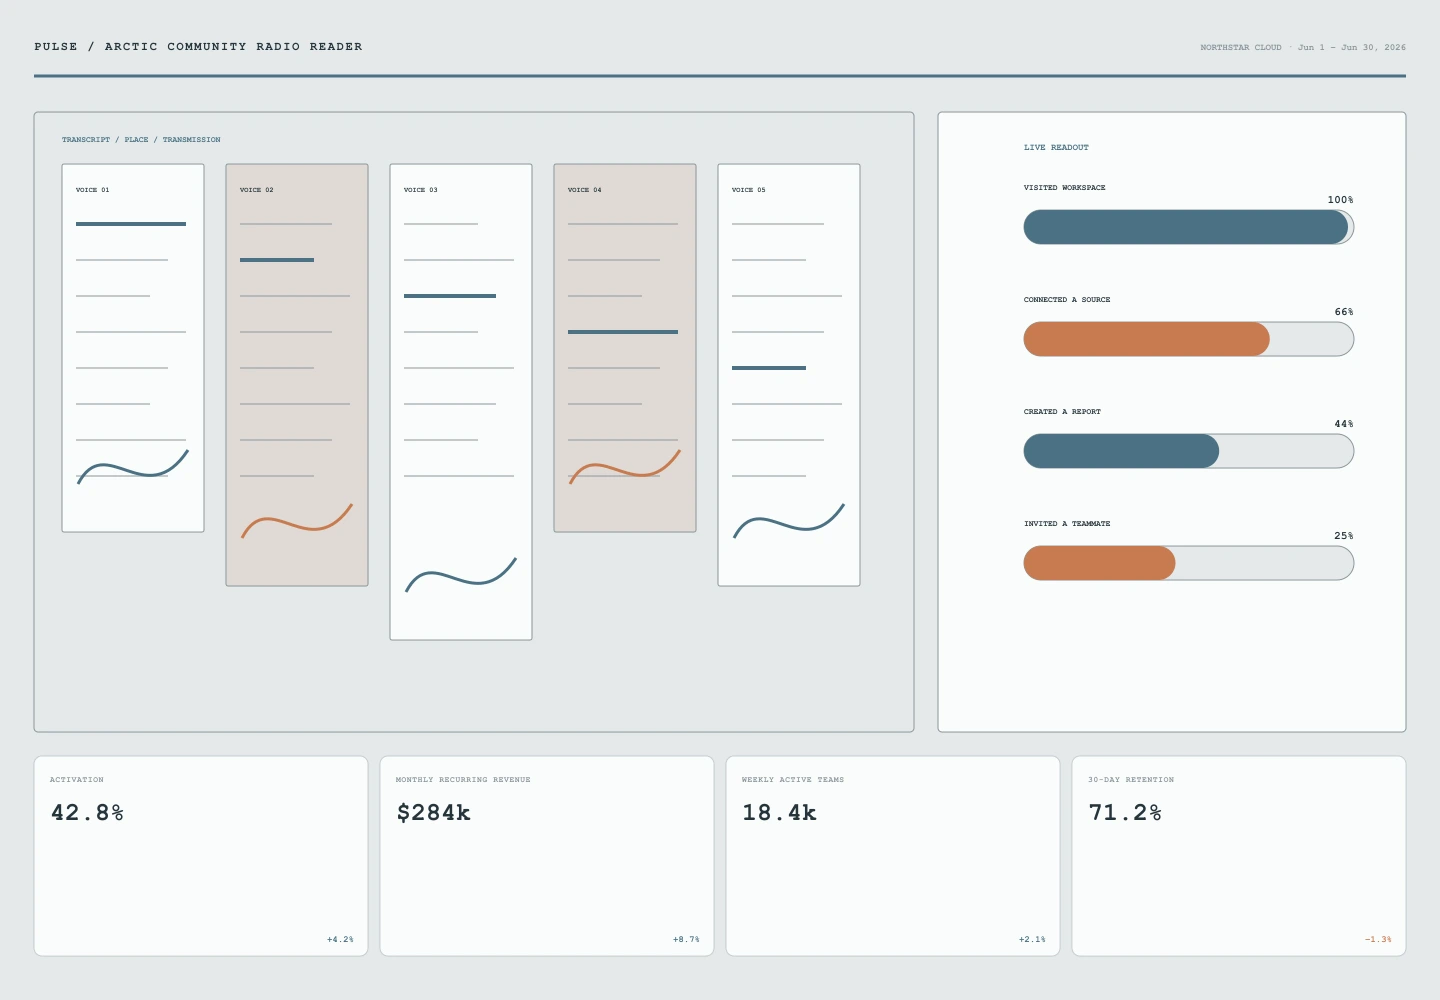This screenshot has width=1440, height=1000.
Task: Click the highlighted line in Voice 01
Action: tap(131, 224)
